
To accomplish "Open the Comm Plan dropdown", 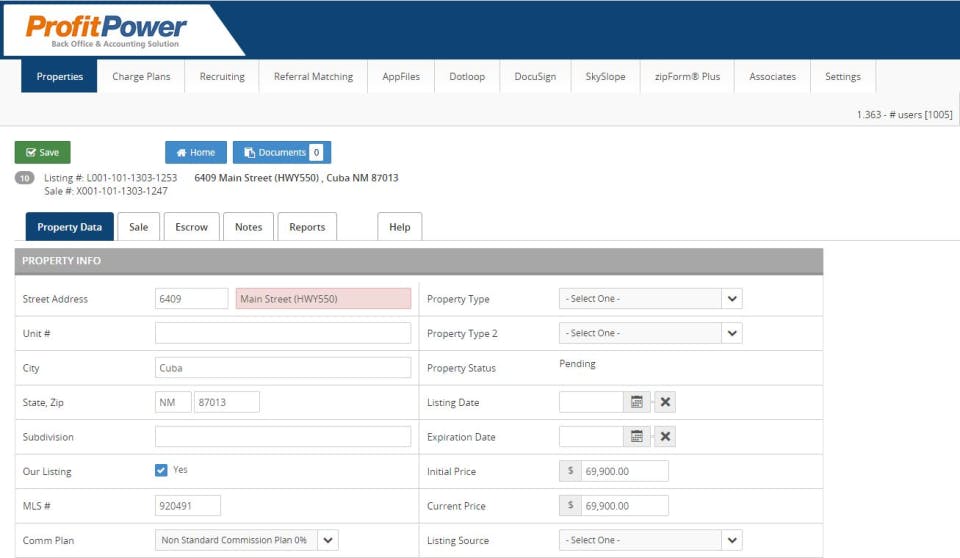I will pos(247,540).
